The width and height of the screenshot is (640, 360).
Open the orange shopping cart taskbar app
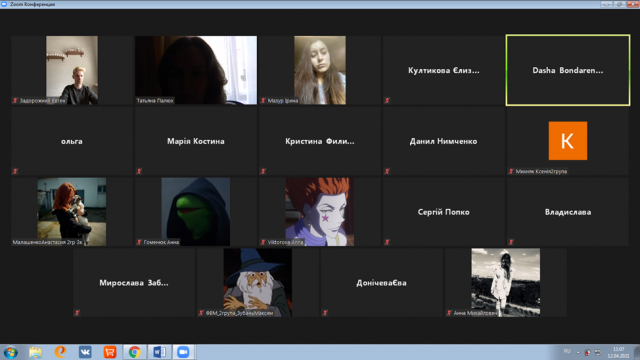point(110,352)
